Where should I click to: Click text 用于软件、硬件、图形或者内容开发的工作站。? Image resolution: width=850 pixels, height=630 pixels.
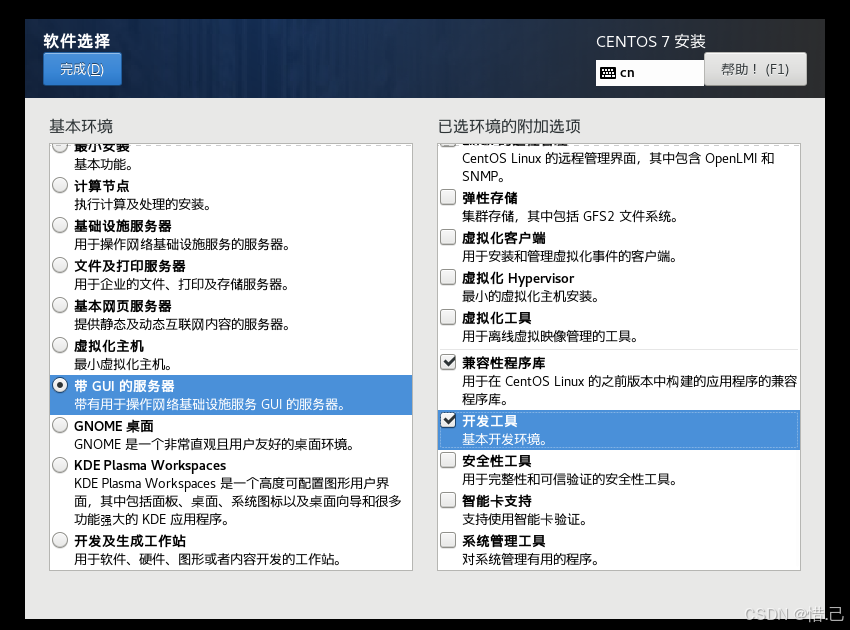click(208, 560)
